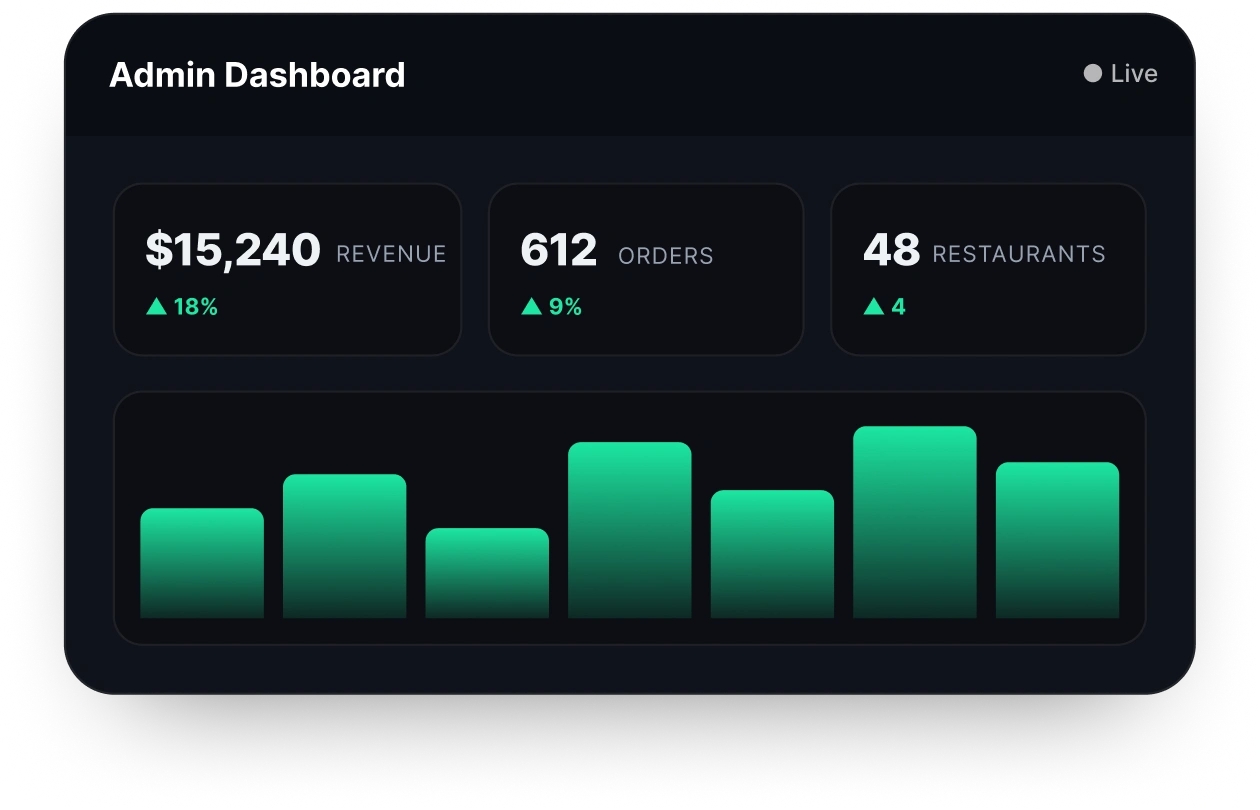Select the fifth chart bar
The width and height of the screenshot is (1260, 810).
(x=772, y=554)
